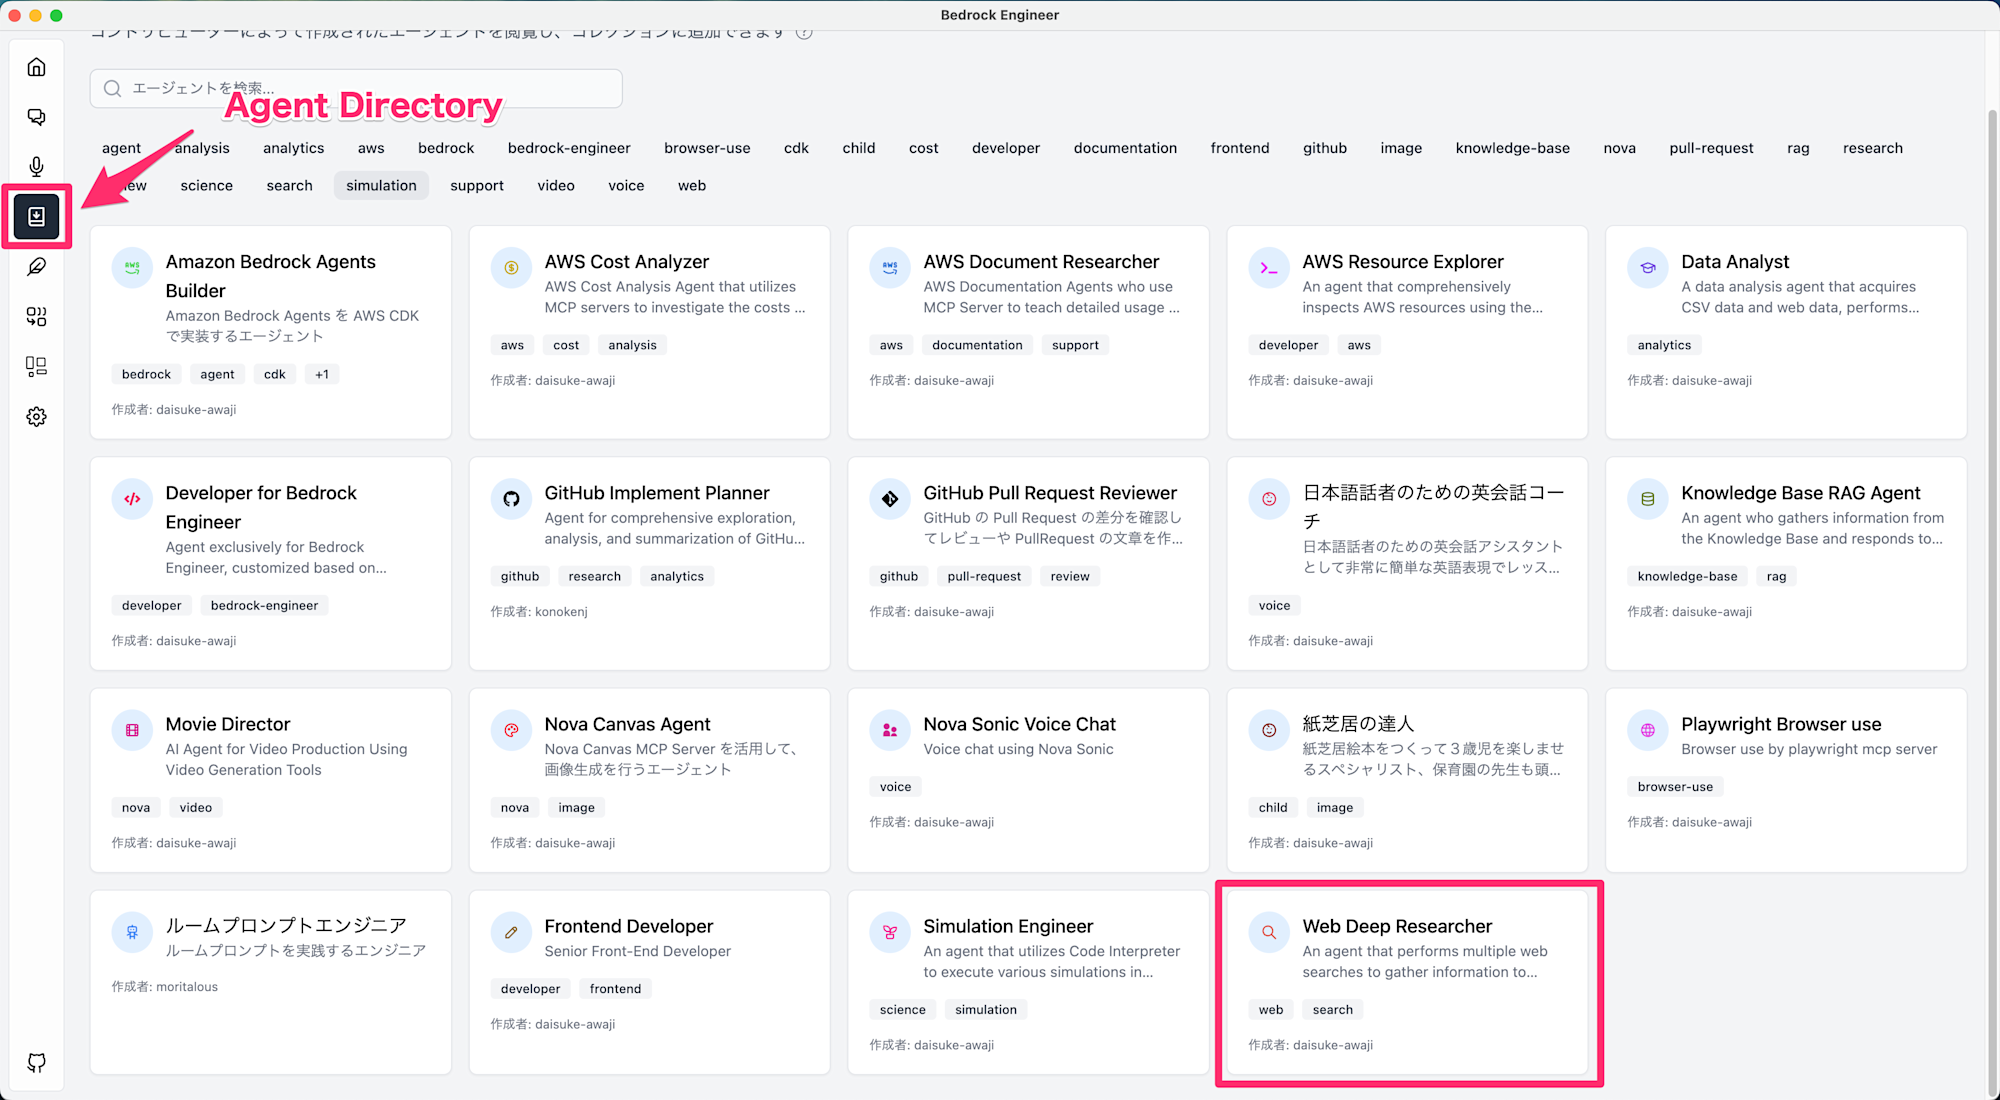
Task: Open the Web Deep Researcher agent card
Action: coord(1407,981)
